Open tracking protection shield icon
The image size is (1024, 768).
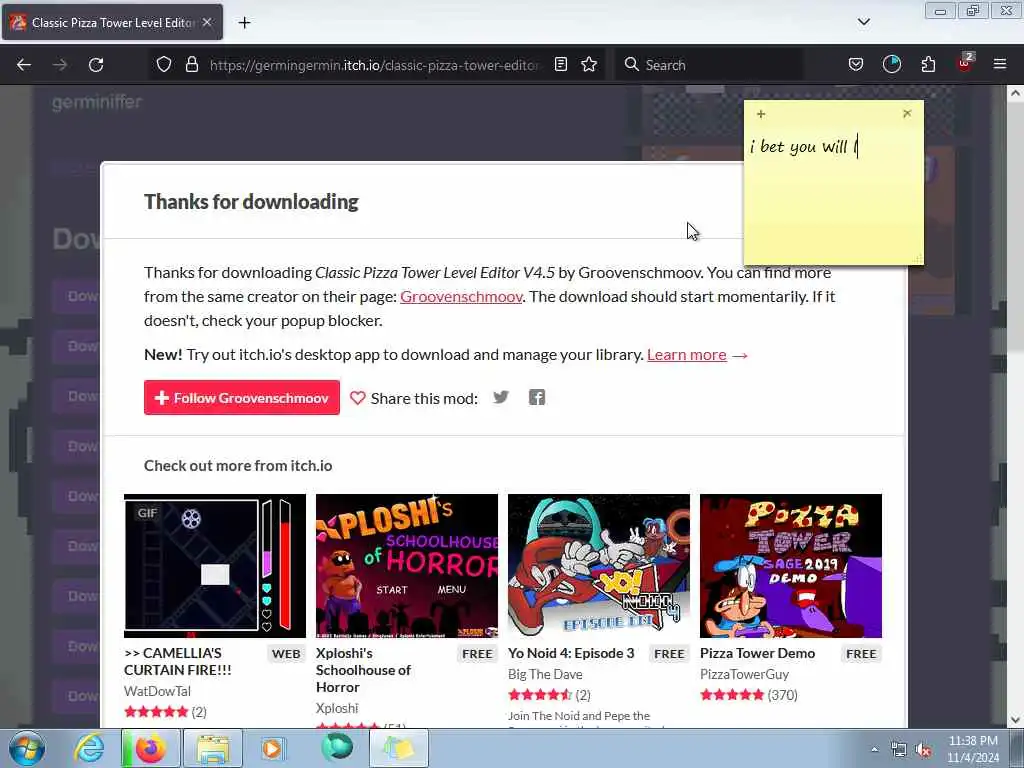(164, 65)
